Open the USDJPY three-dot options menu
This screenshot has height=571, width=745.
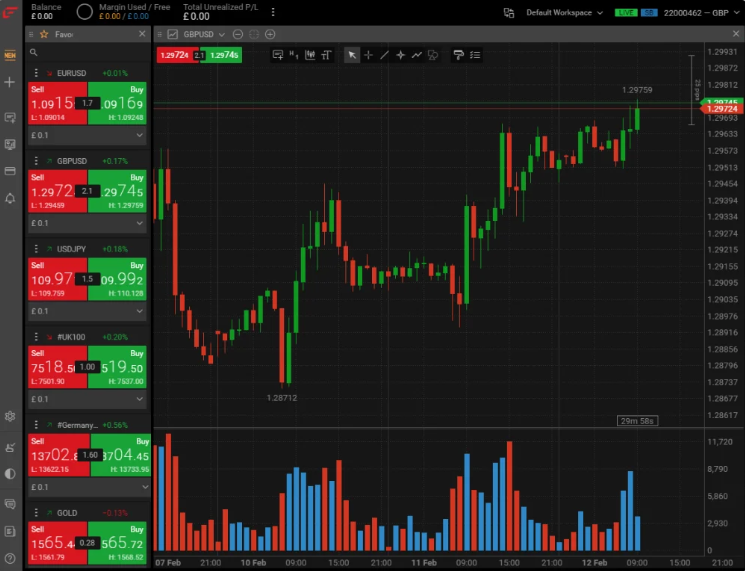[36, 248]
